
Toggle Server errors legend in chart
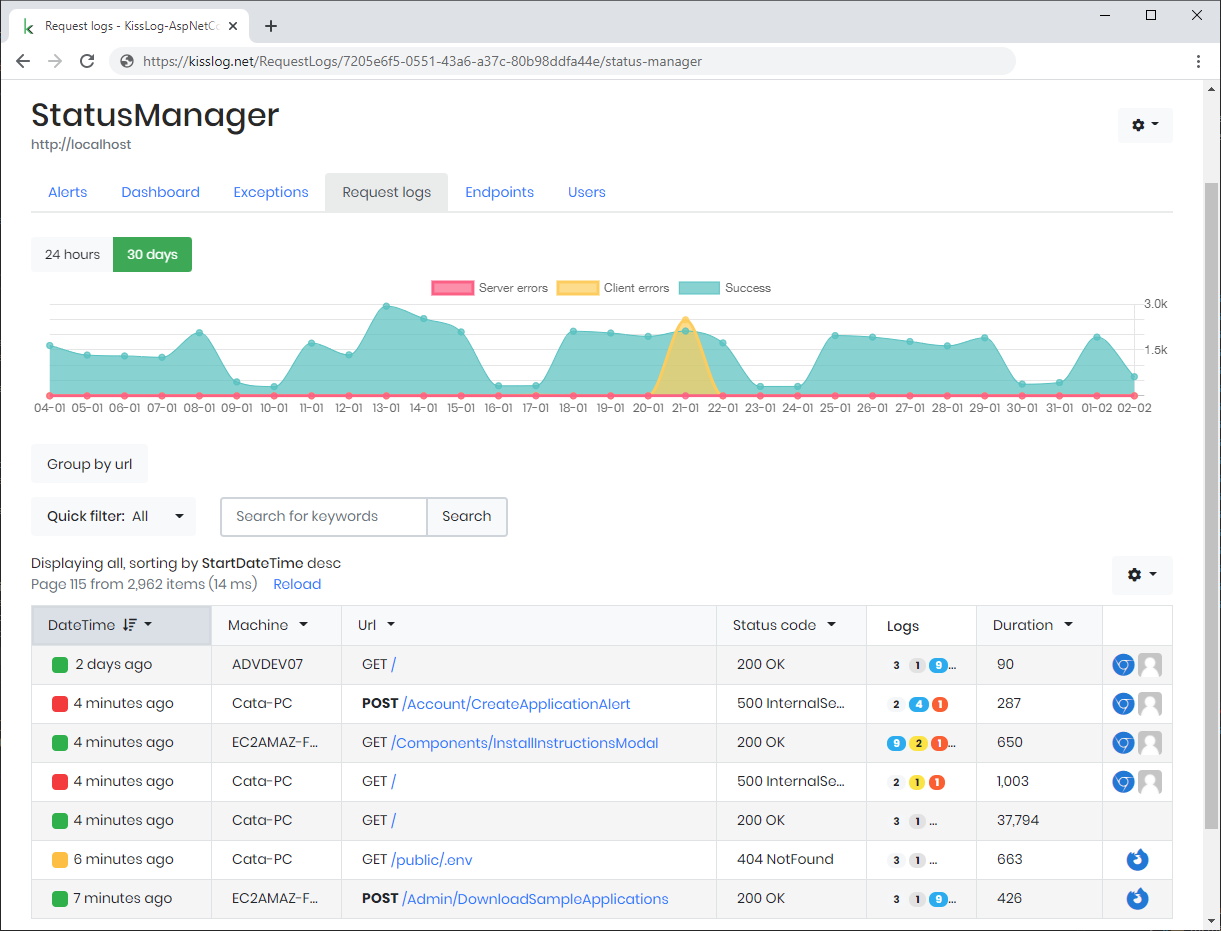[490, 288]
